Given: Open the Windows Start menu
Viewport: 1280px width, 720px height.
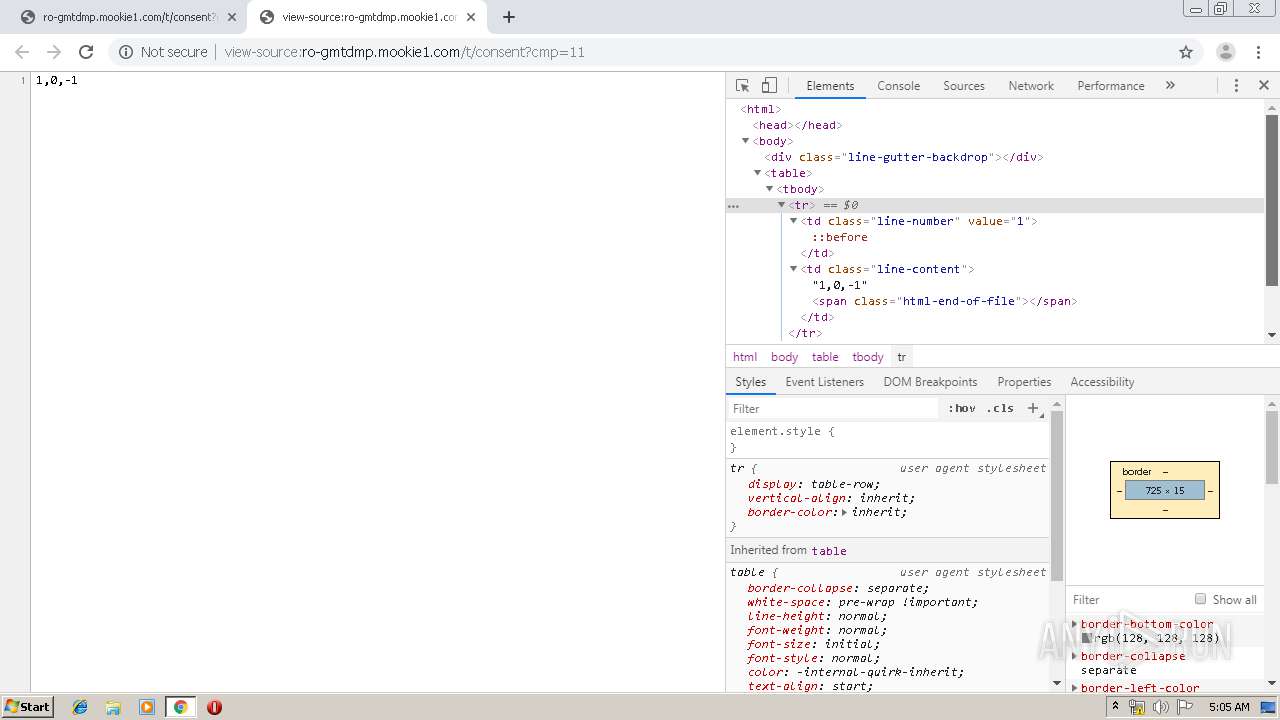Looking at the screenshot, I should click(28, 706).
